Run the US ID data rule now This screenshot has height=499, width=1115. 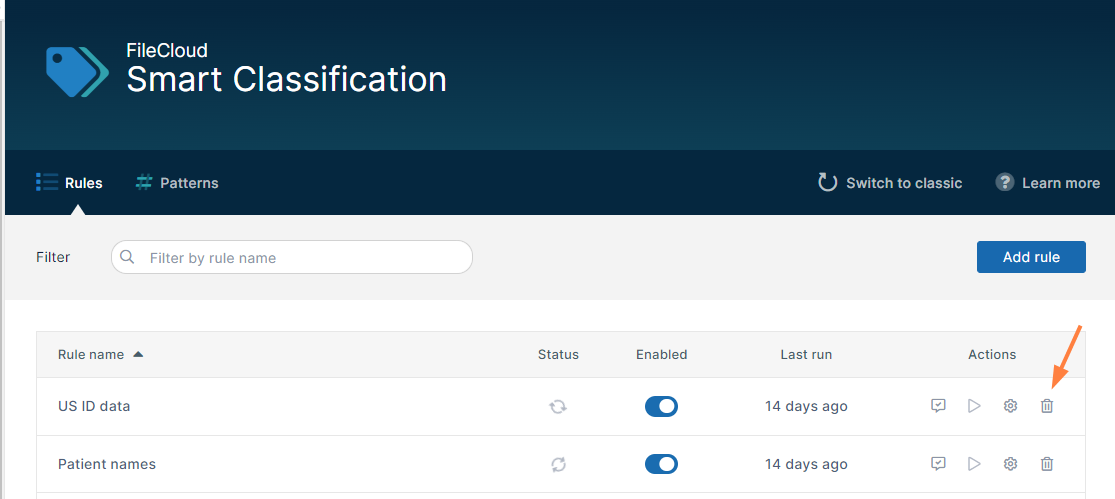pos(974,406)
